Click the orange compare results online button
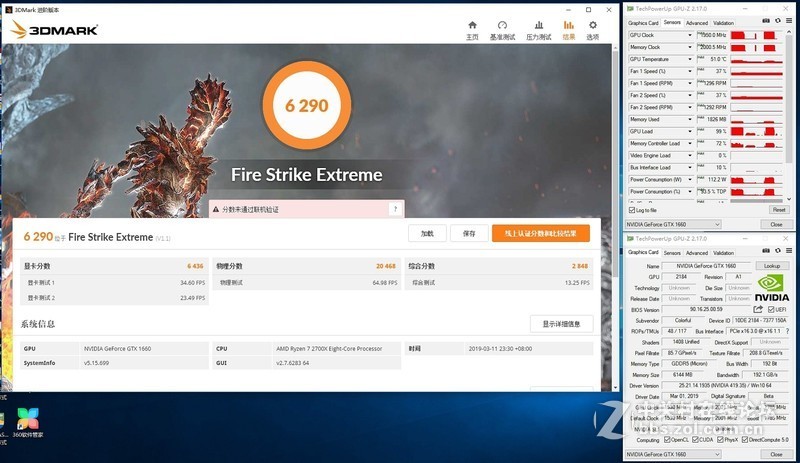The width and height of the screenshot is (800, 463). (540, 233)
